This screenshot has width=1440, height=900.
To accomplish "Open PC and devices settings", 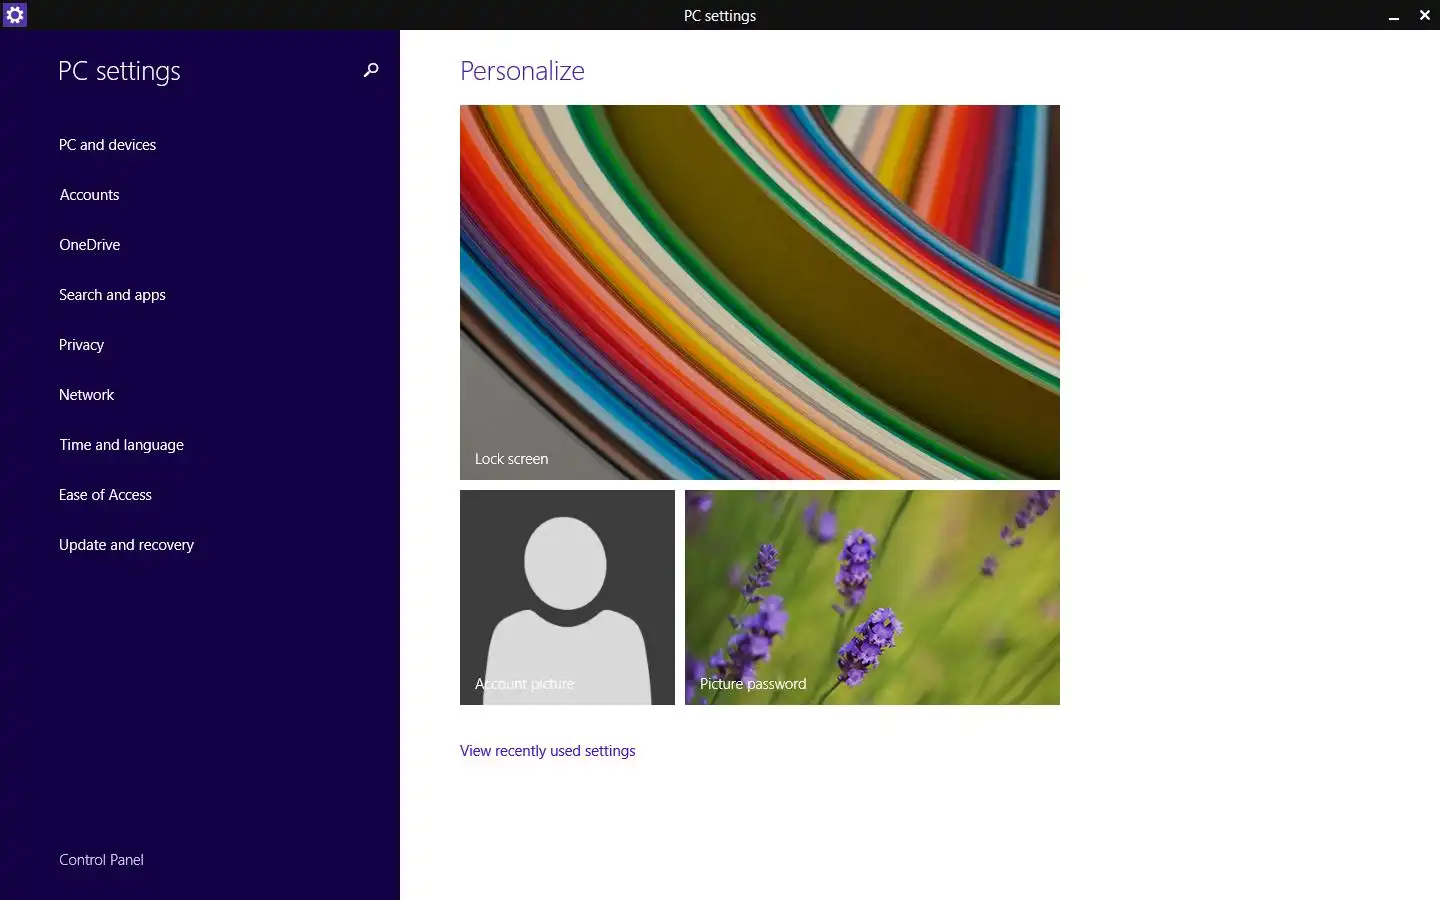I will [107, 145].
